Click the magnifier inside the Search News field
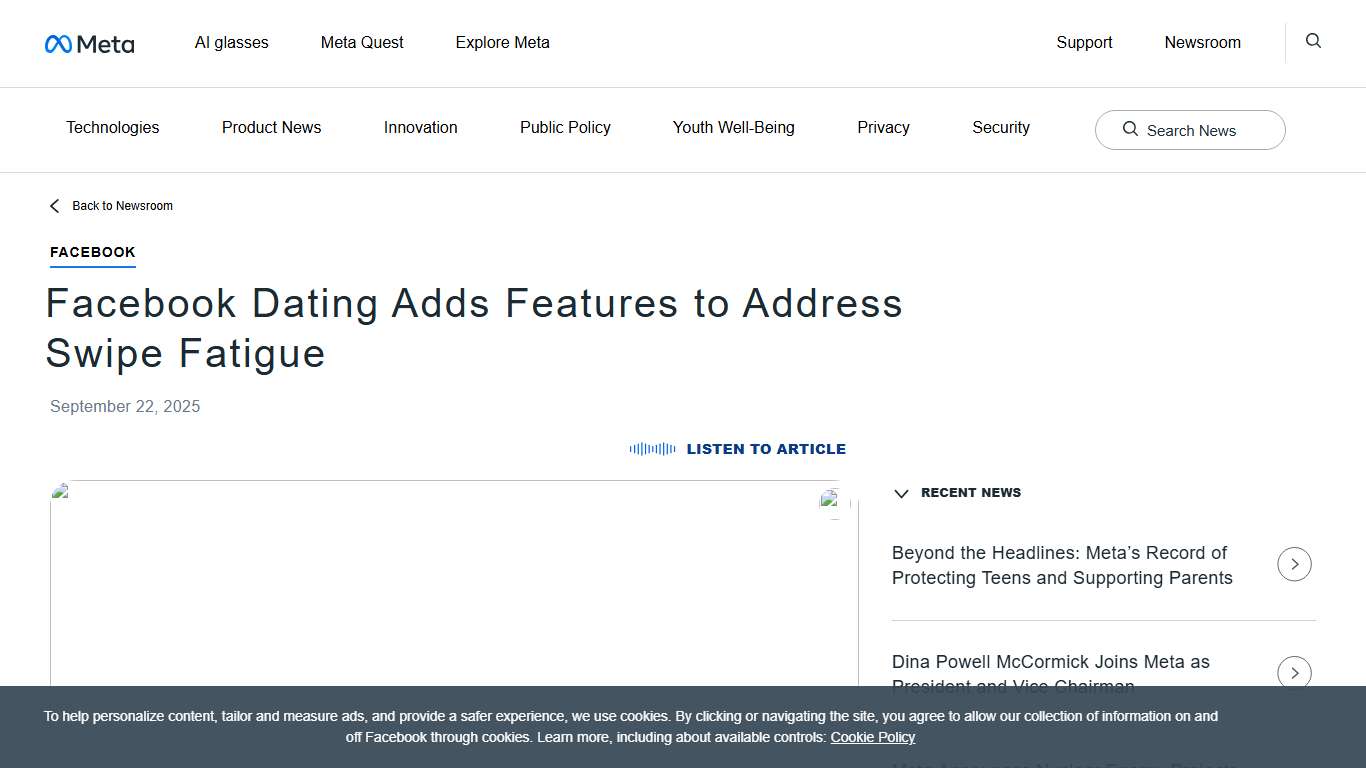This screenshot has width=1366, height=768. click(1130, 129)
